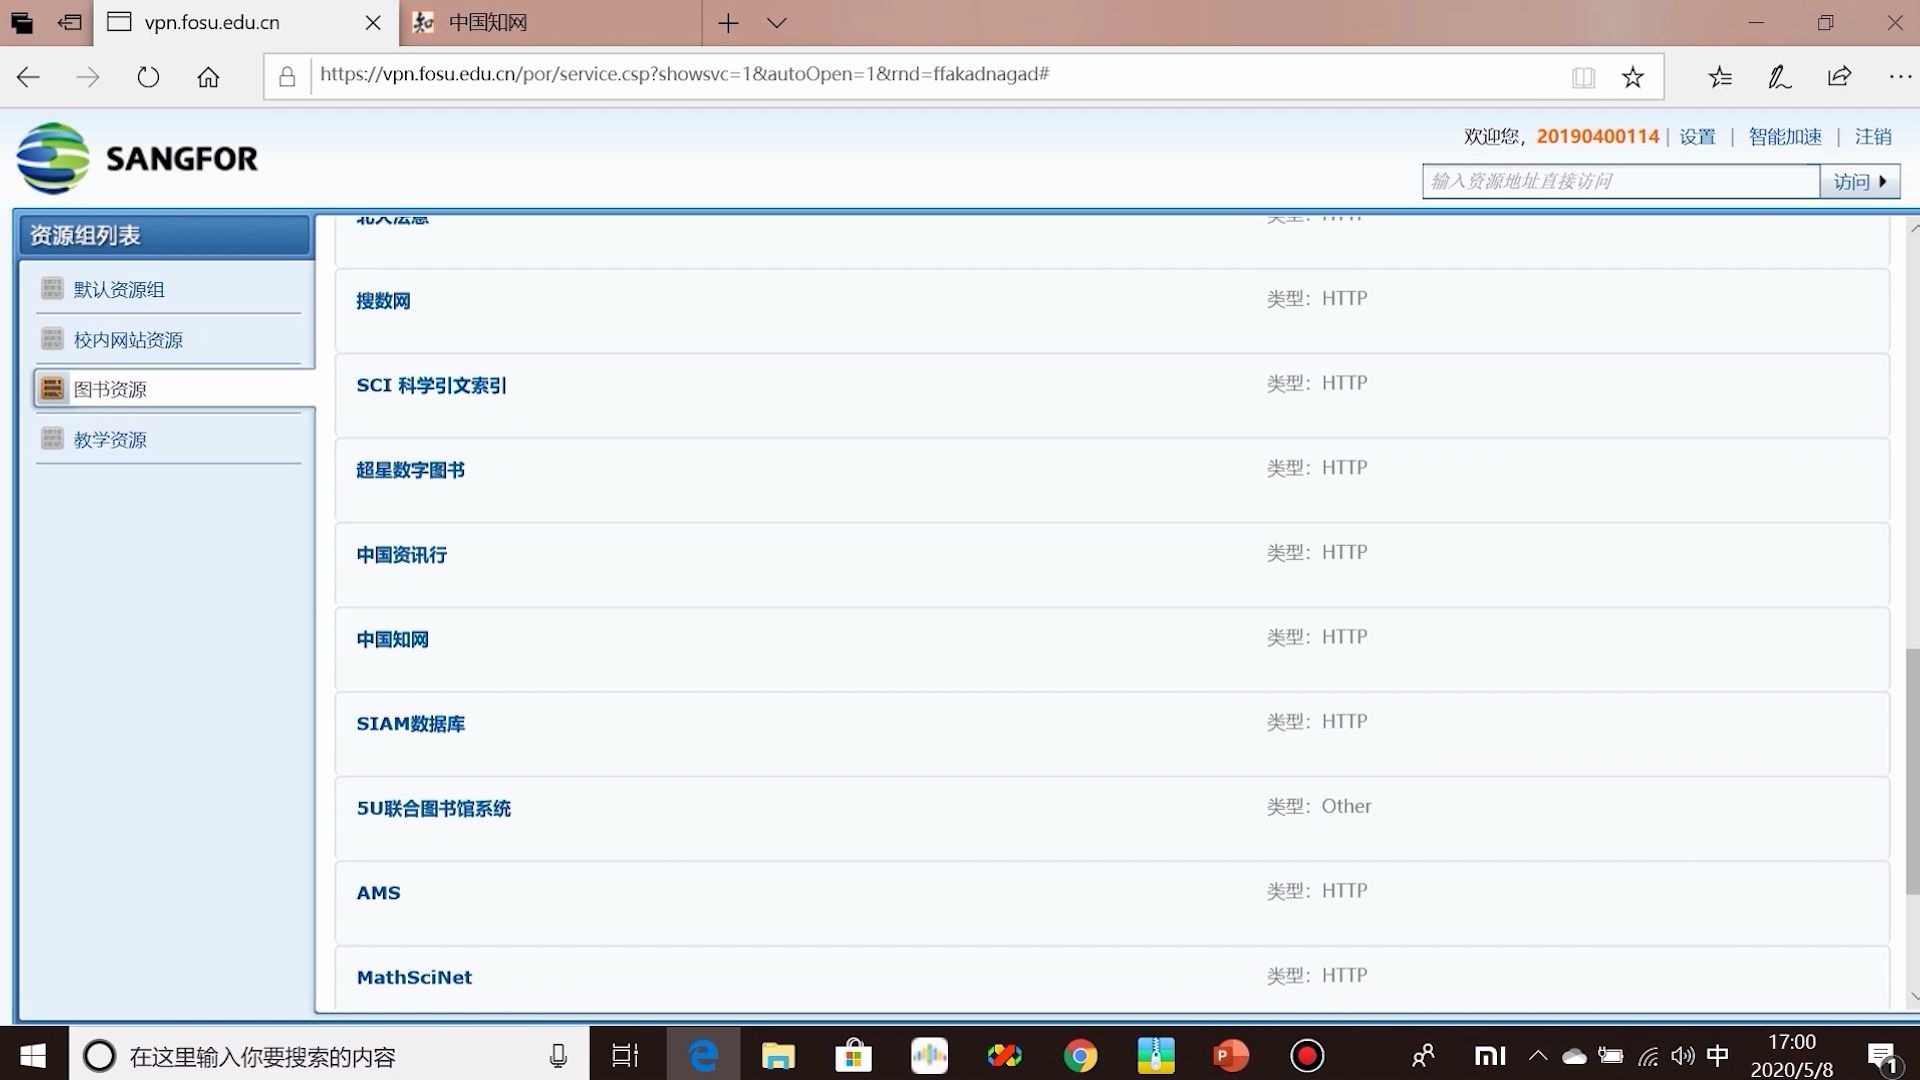Open the Windows Start menu

tap(33, 1055)
